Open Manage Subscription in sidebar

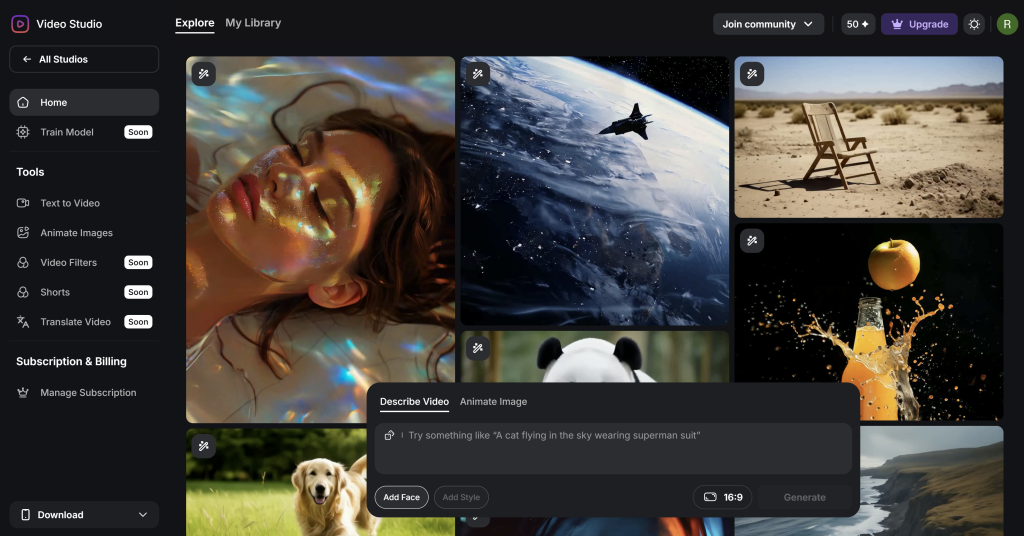coord(88,393)
